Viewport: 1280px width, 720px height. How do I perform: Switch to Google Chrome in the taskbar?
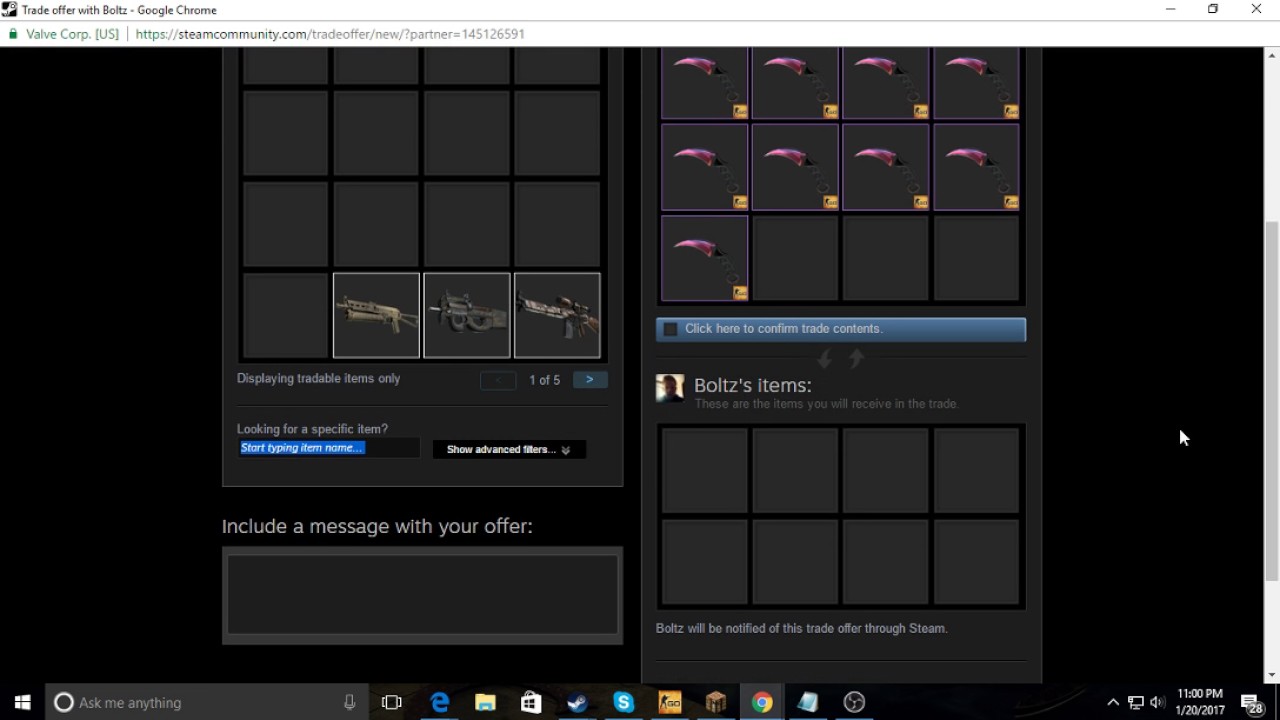pos(762,702)
